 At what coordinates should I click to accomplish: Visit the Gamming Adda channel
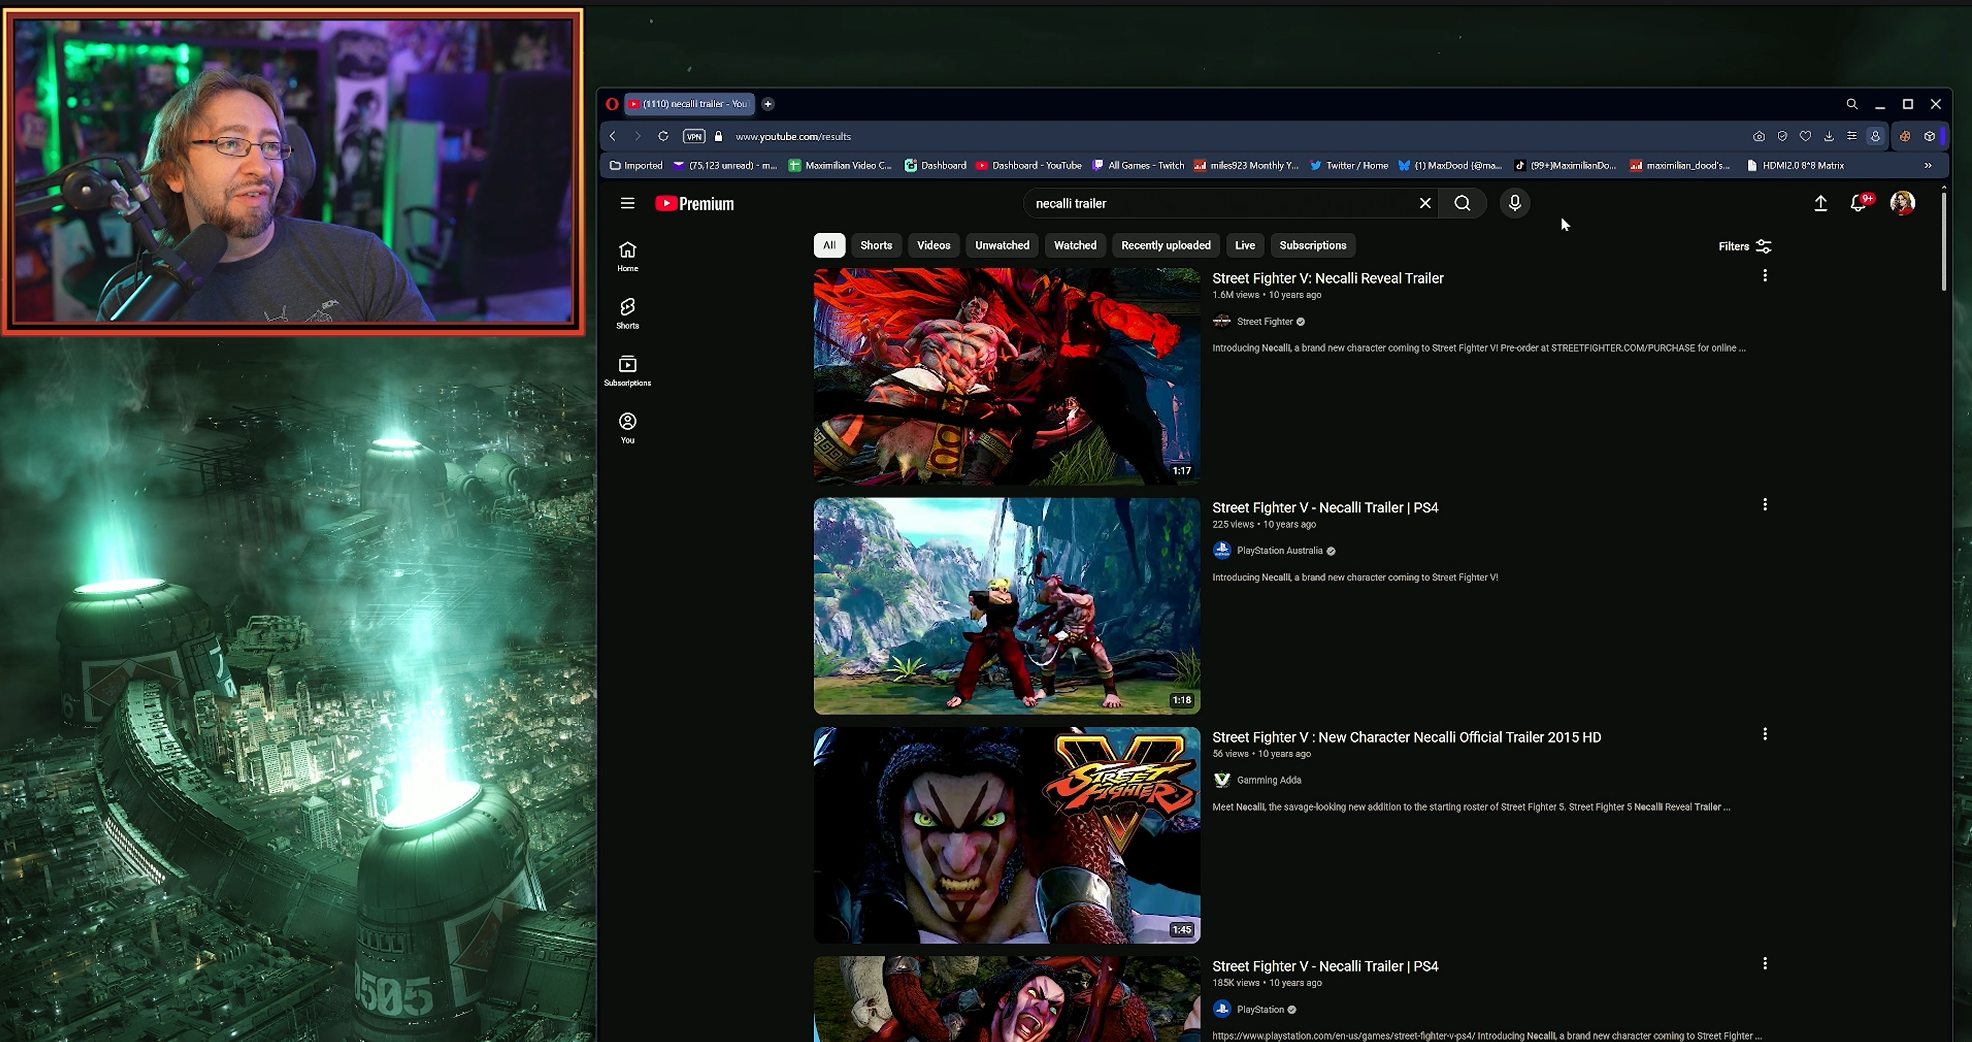[x=1269, y=780]
